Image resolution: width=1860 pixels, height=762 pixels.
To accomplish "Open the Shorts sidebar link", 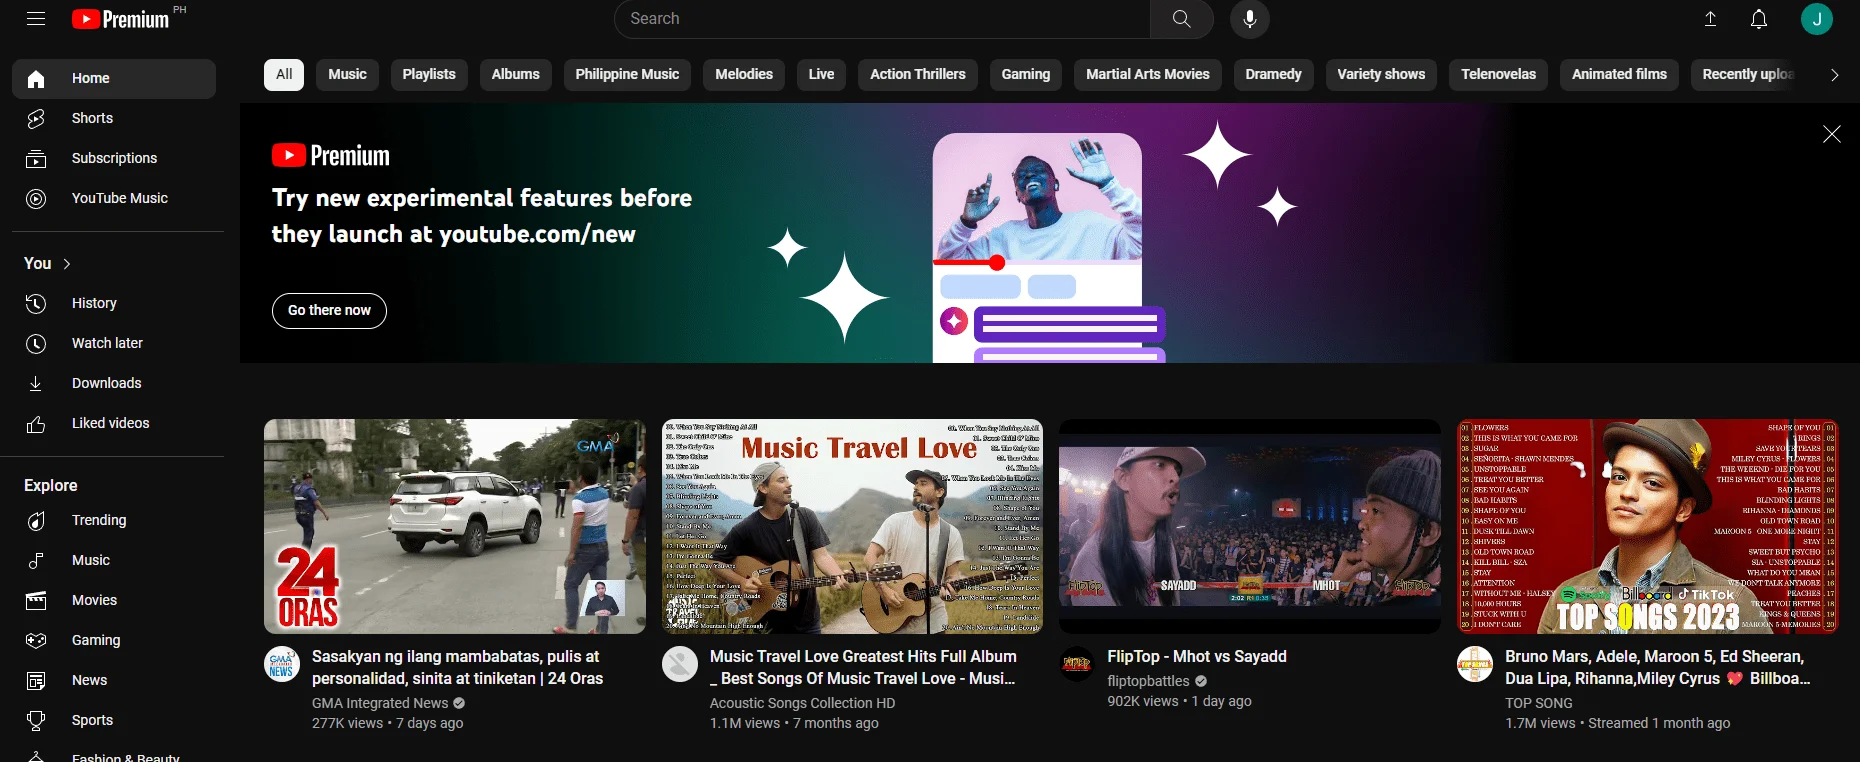I will (x=114, y=119).
